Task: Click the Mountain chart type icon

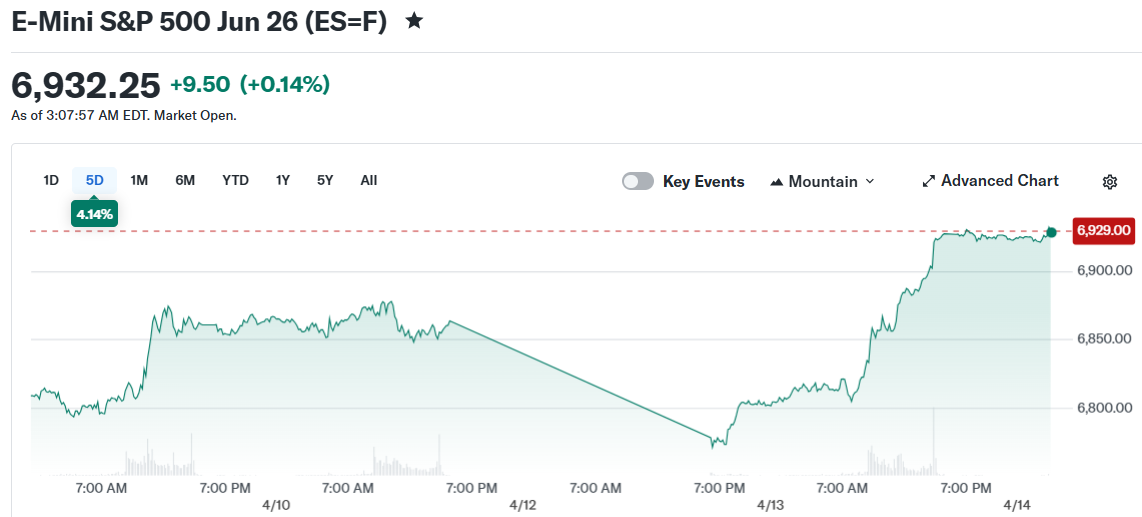Action: click(x=776, y=181)
